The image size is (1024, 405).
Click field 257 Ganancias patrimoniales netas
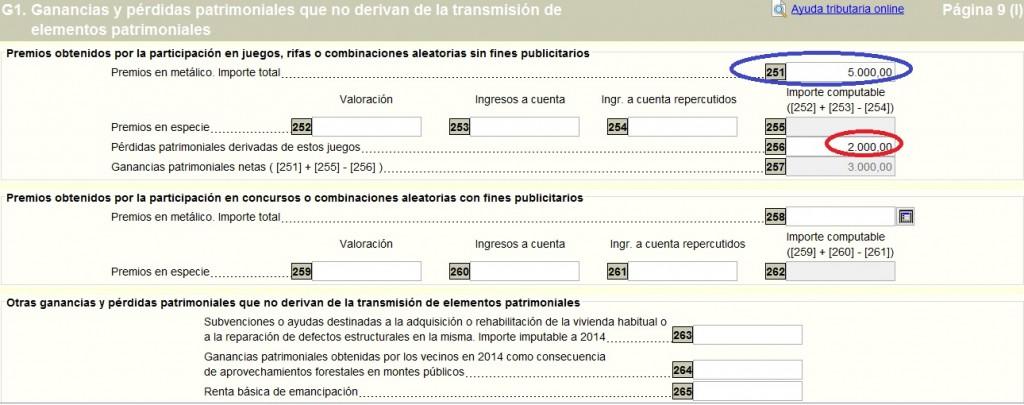pyautogui.click(x=840, y=167)
